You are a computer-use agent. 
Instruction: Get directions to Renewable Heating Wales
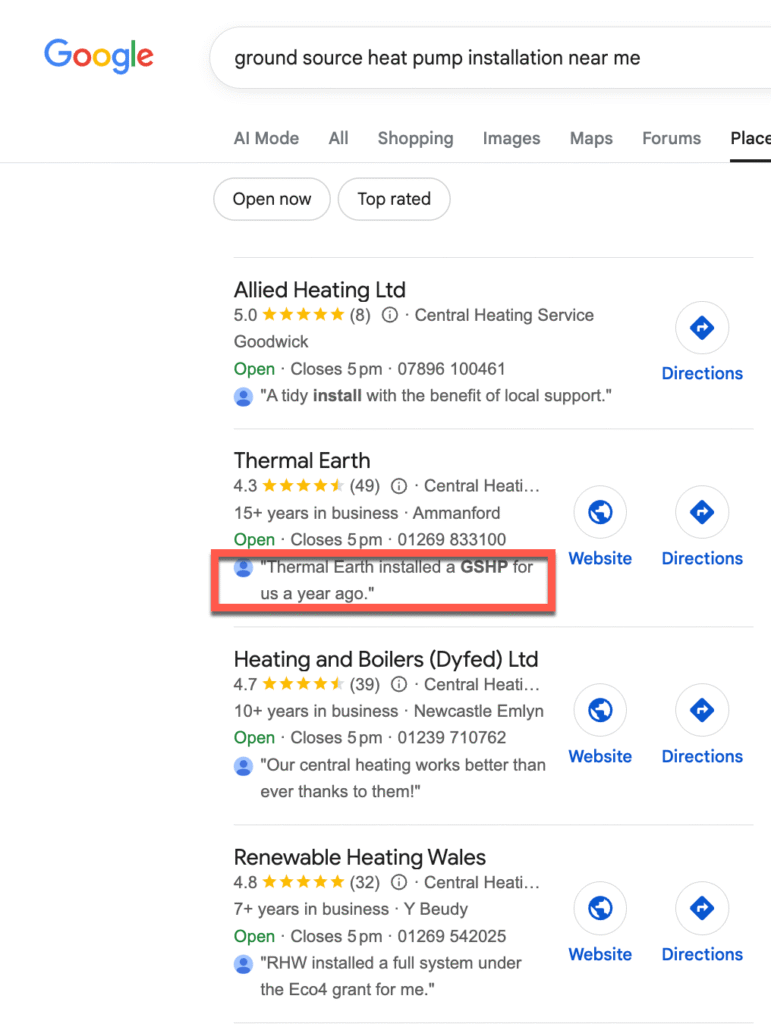pos(702,909)
